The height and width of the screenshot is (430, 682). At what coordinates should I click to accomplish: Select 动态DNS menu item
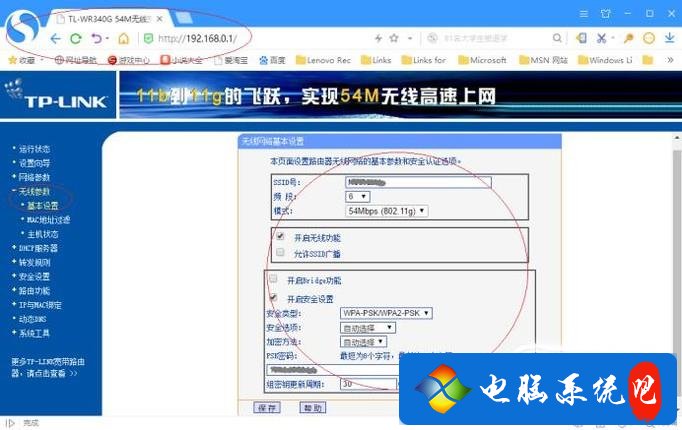pyautogui.click(x=32, y=319)
